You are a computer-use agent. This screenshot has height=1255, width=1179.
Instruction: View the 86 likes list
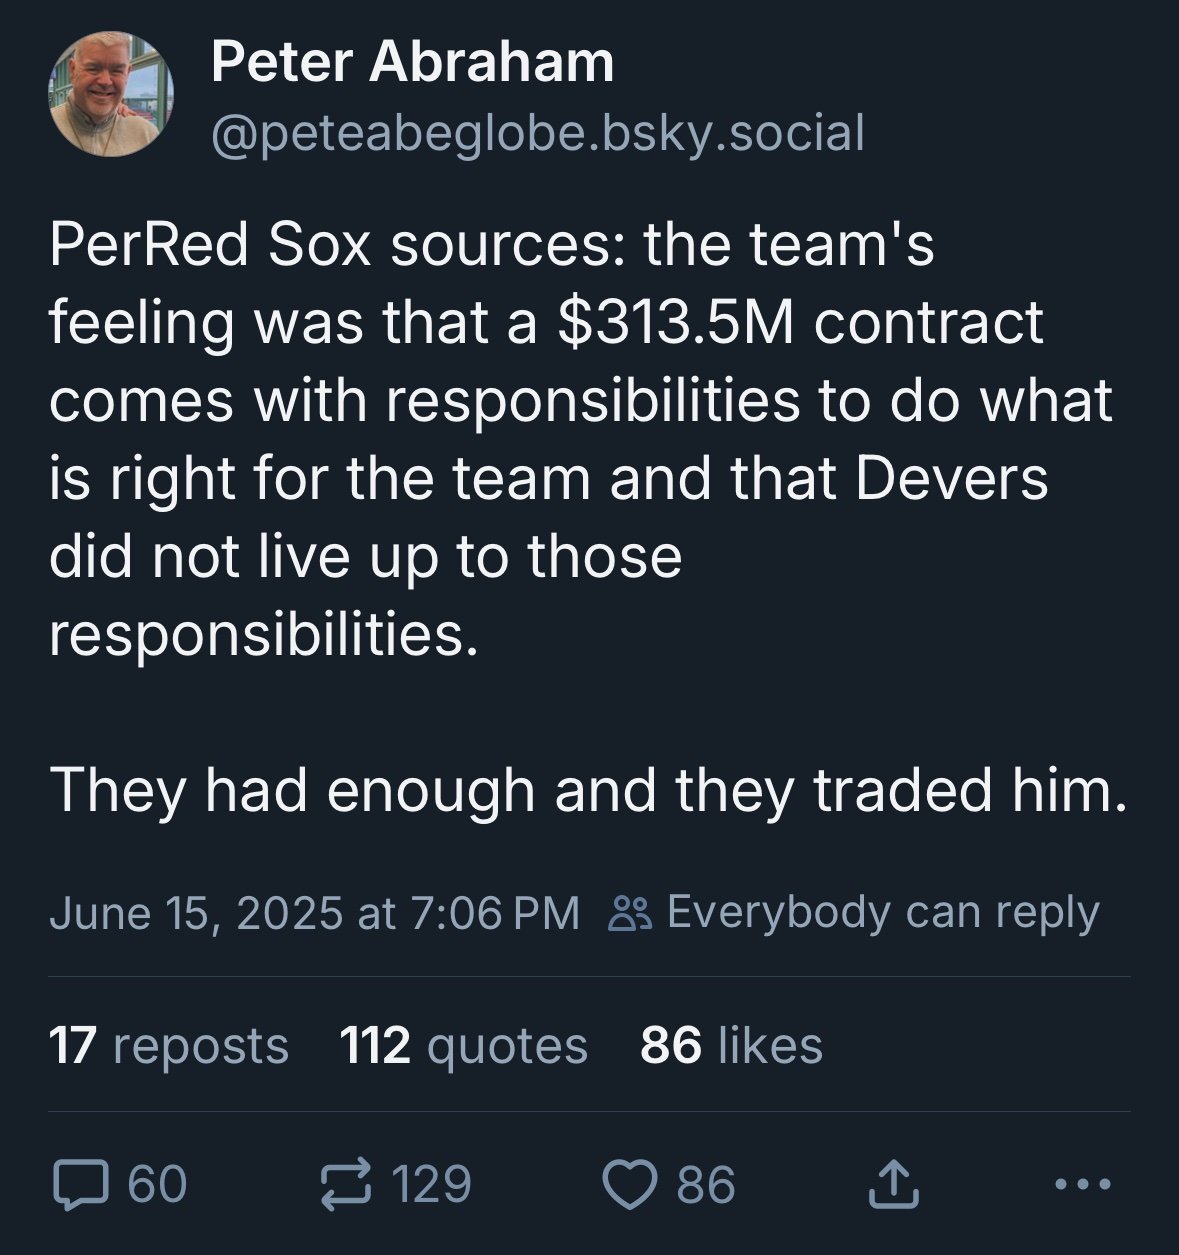tap(731, 1046)
